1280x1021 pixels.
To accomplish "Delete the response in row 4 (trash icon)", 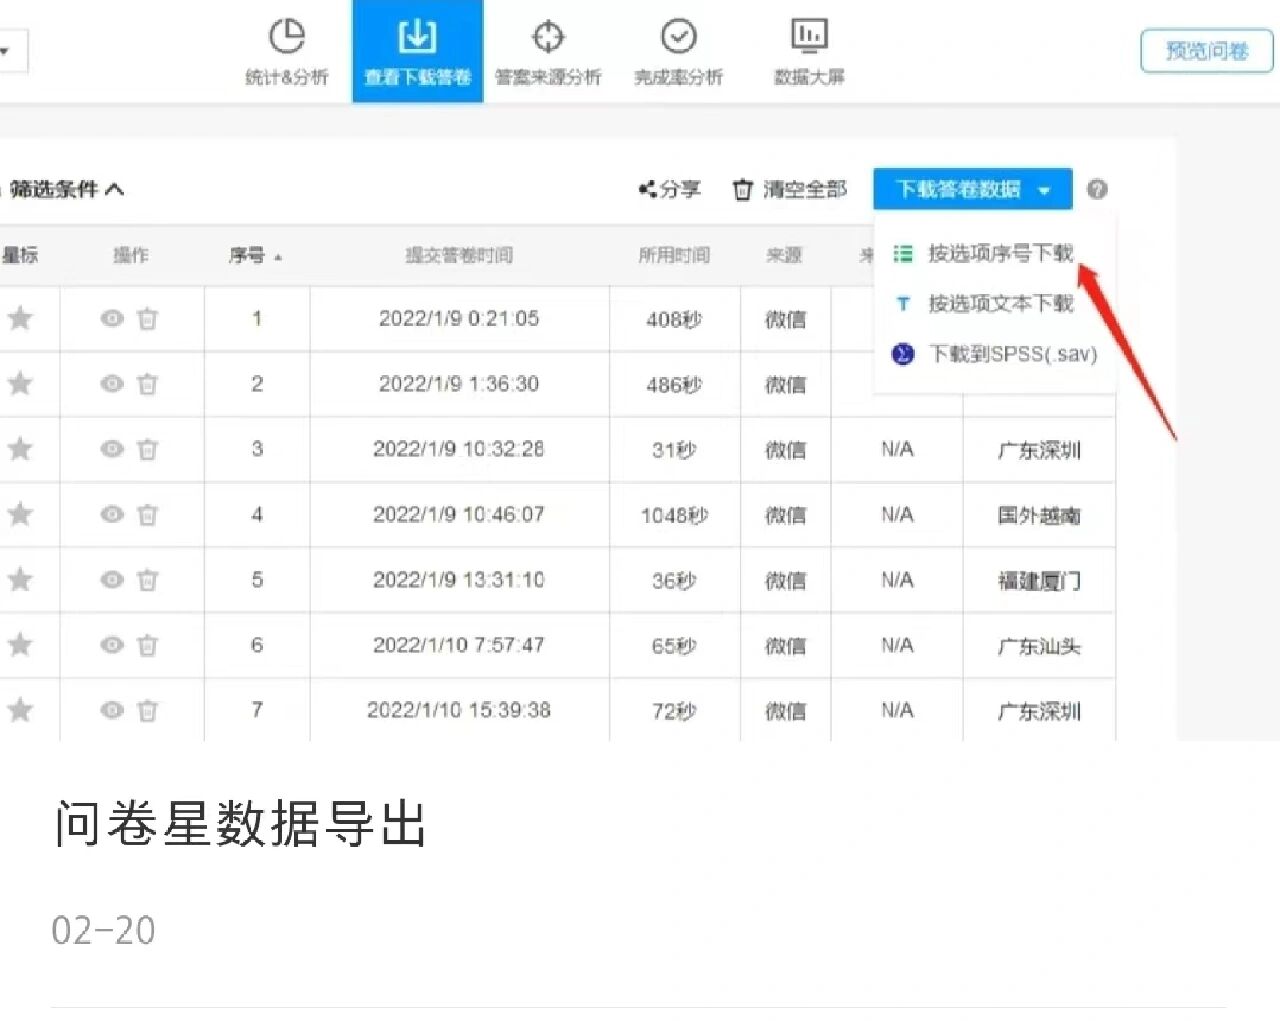I will click(147, 515).
